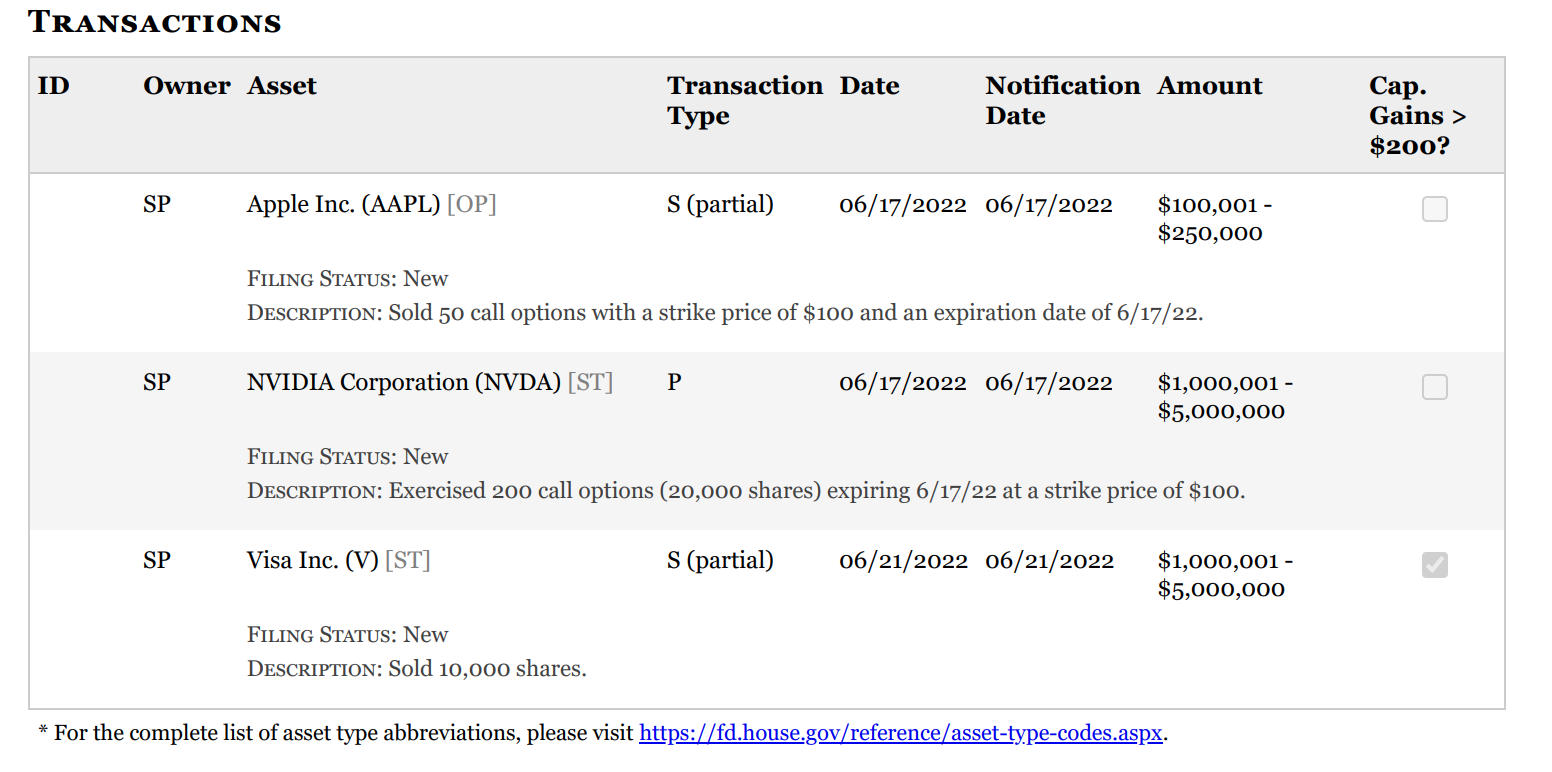Click the [OP] asset type code

coord(472,204)
